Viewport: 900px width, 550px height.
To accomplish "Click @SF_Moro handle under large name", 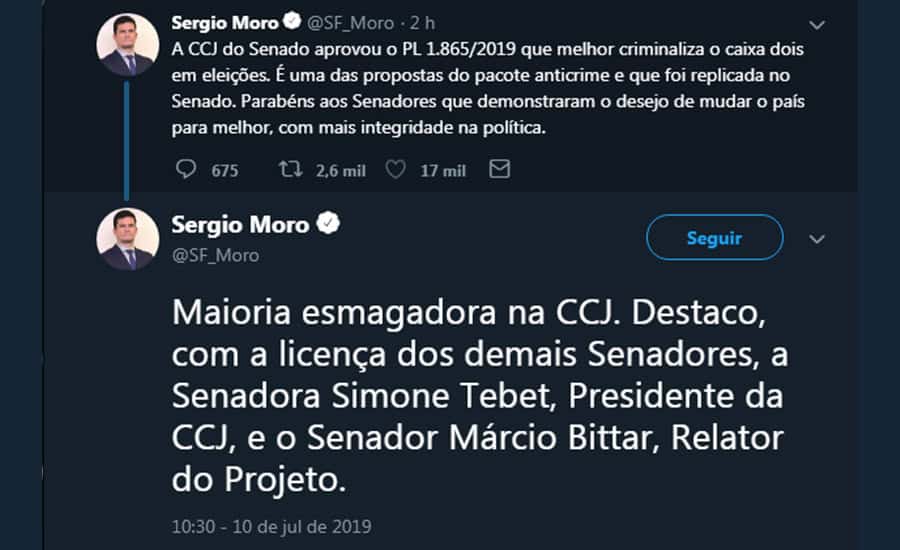I will point(215,255).
